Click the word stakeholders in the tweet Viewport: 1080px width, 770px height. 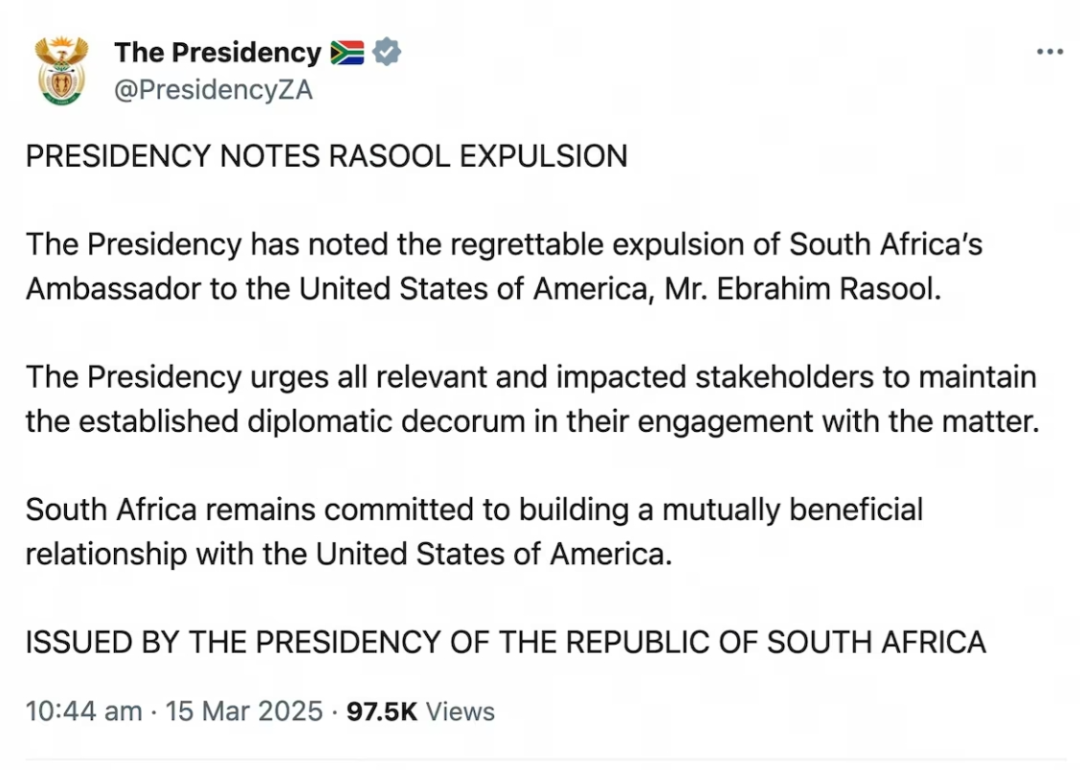[784, 377]
